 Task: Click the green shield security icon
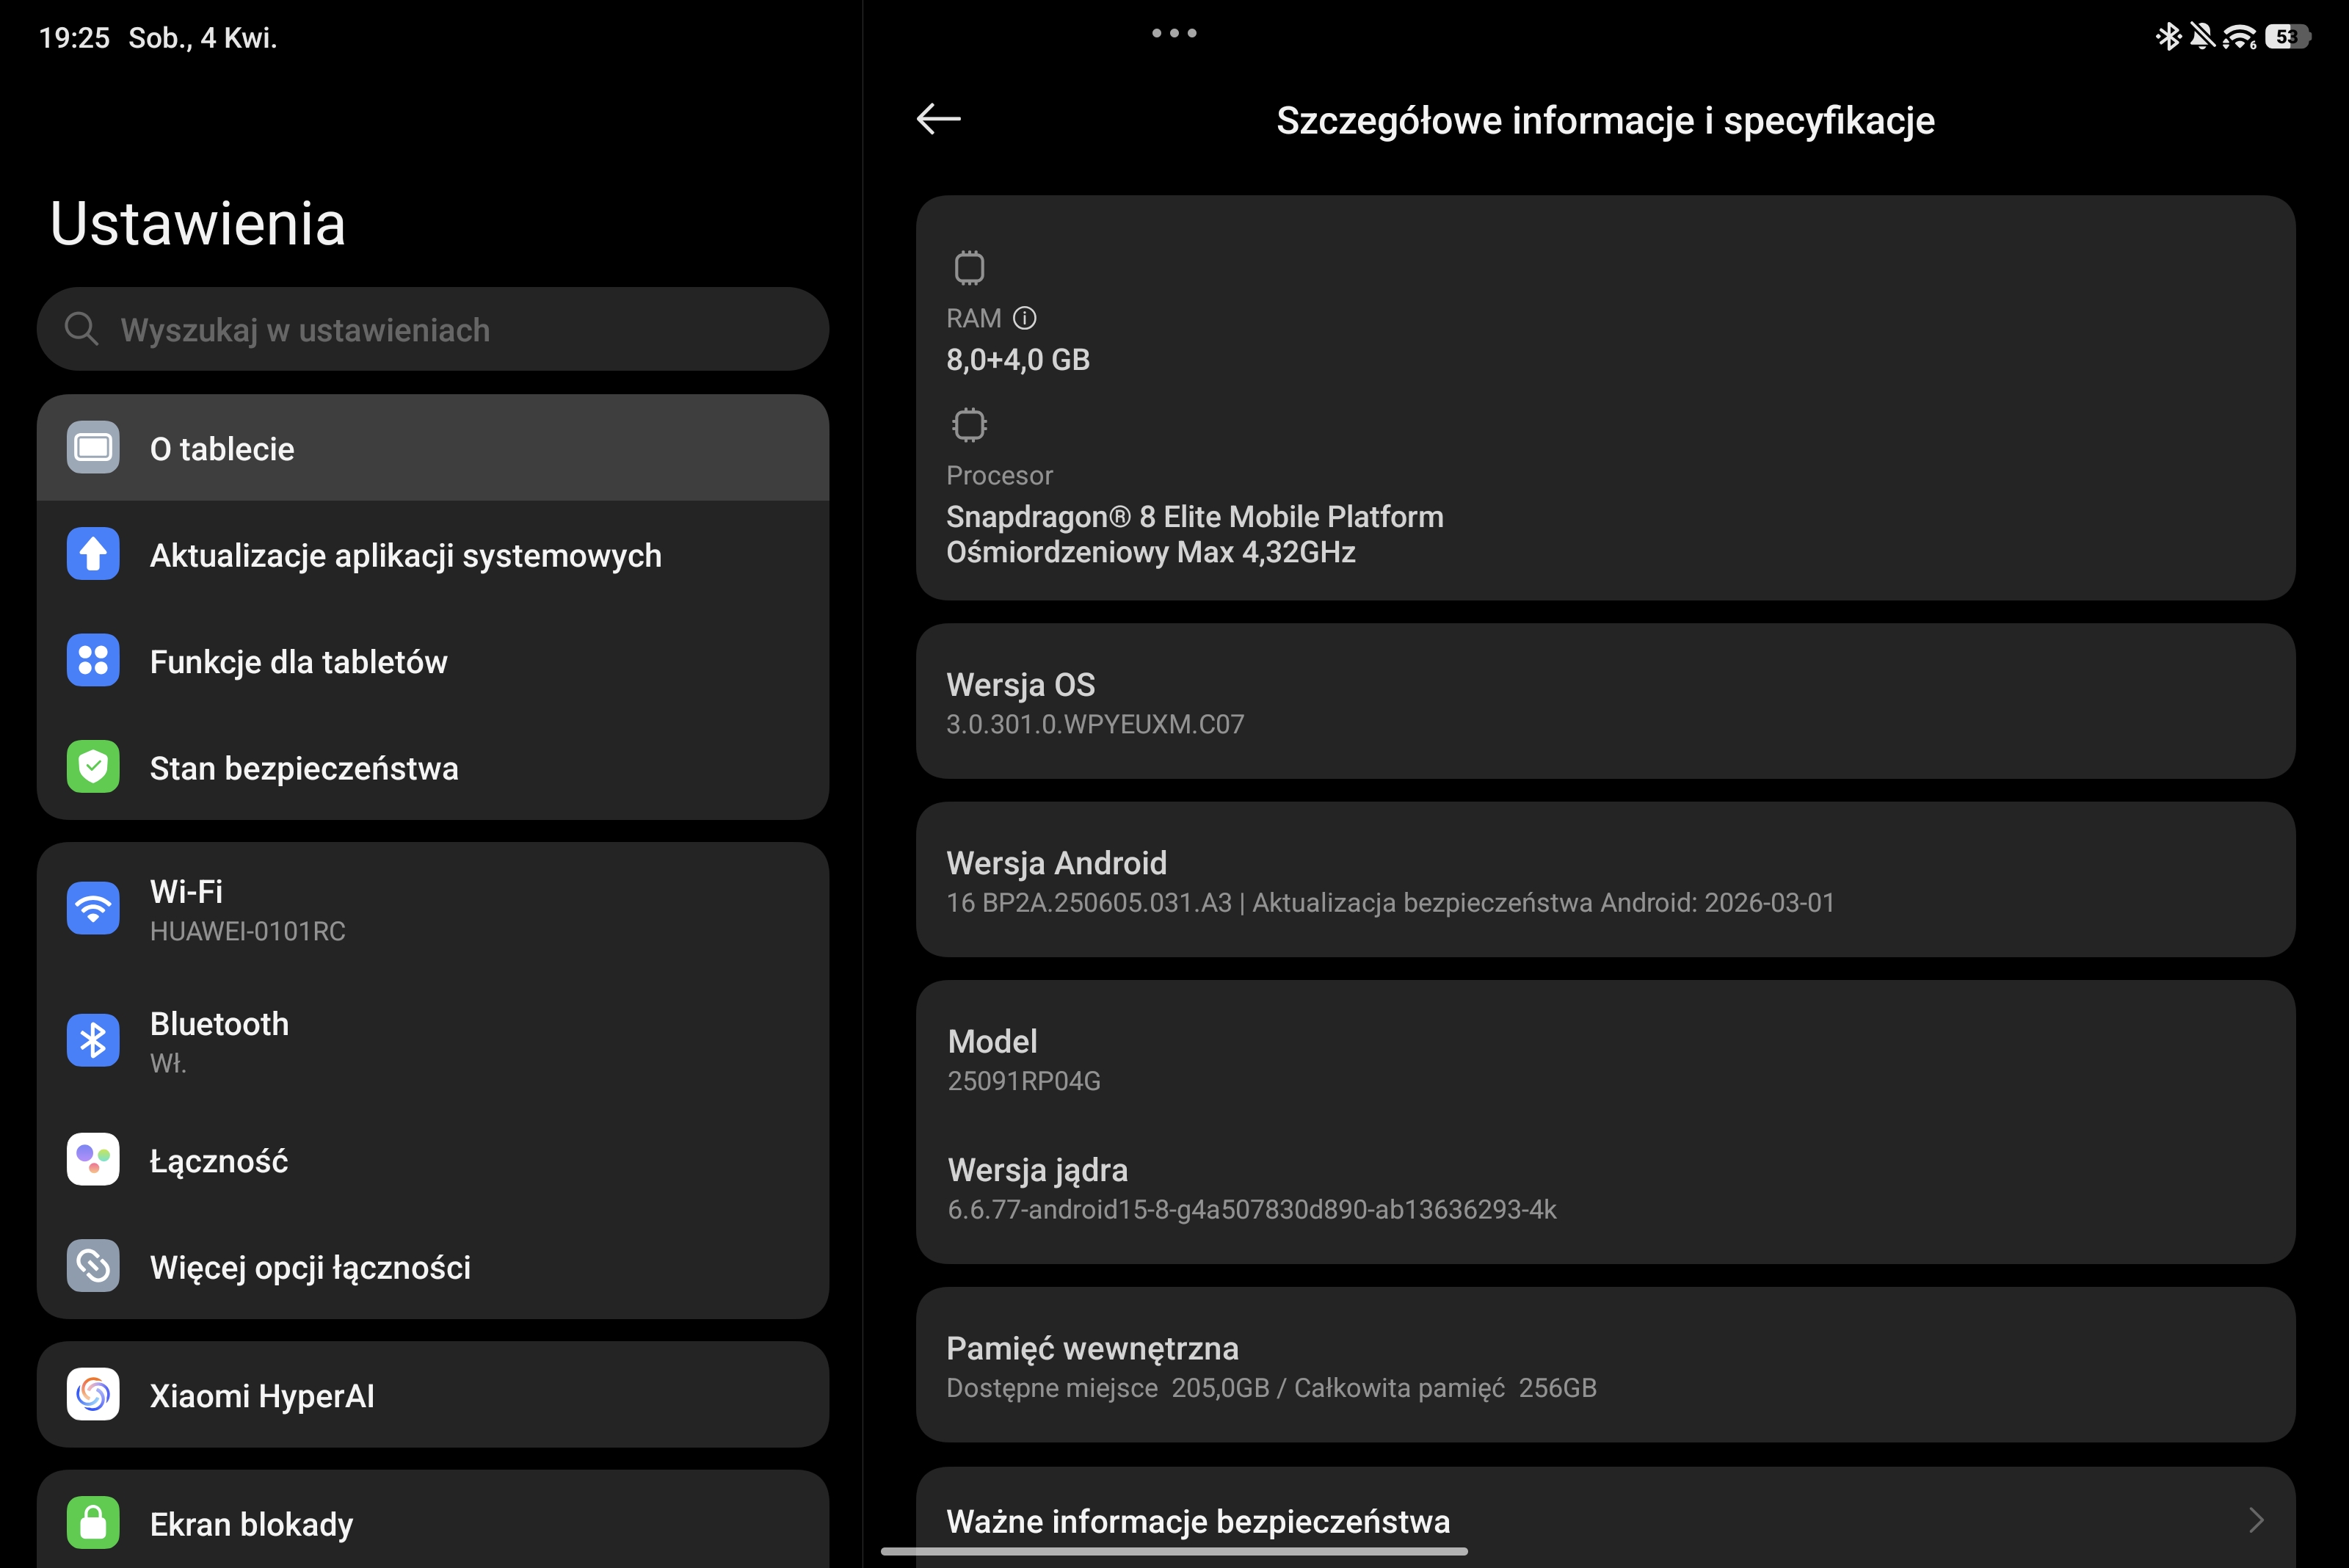93,767
